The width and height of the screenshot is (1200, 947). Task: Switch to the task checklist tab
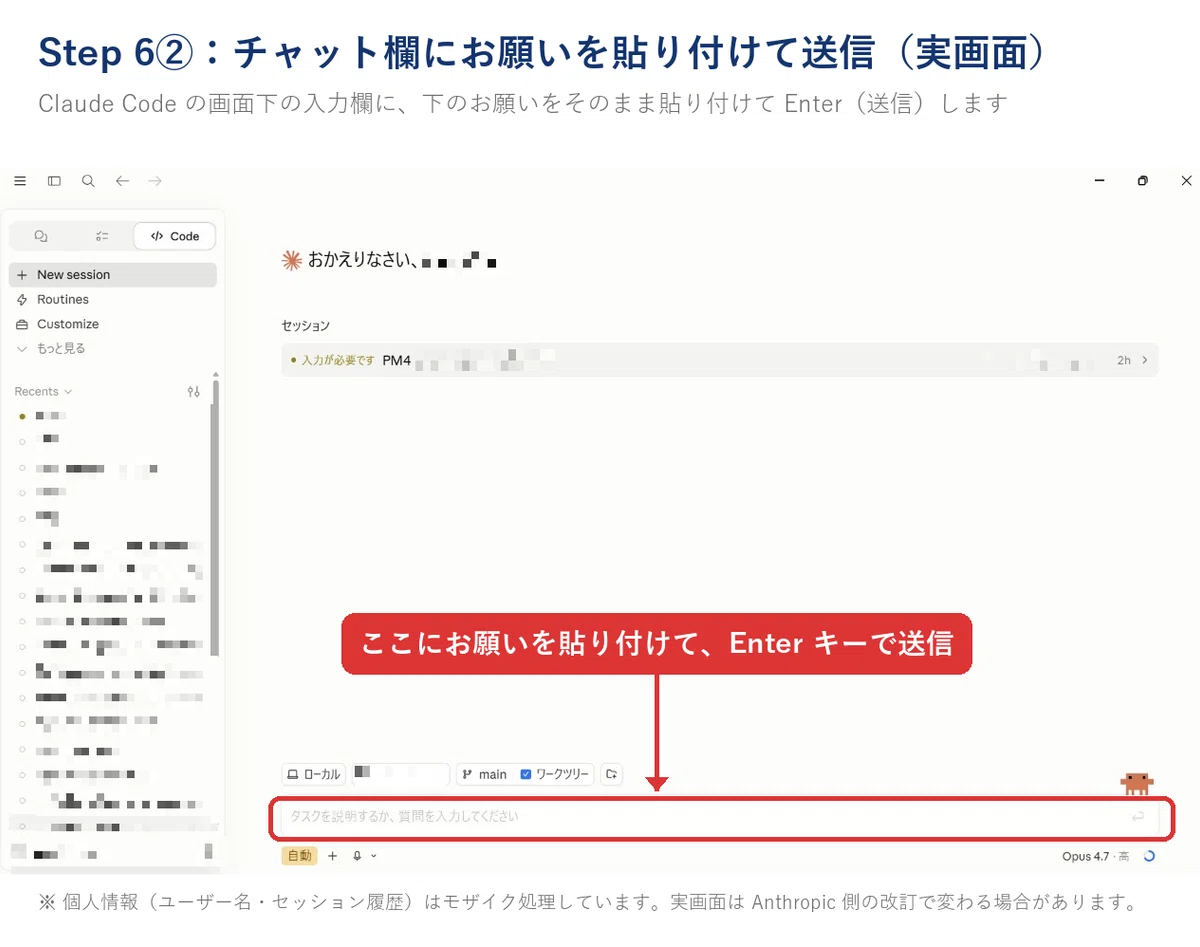(102, 236)
